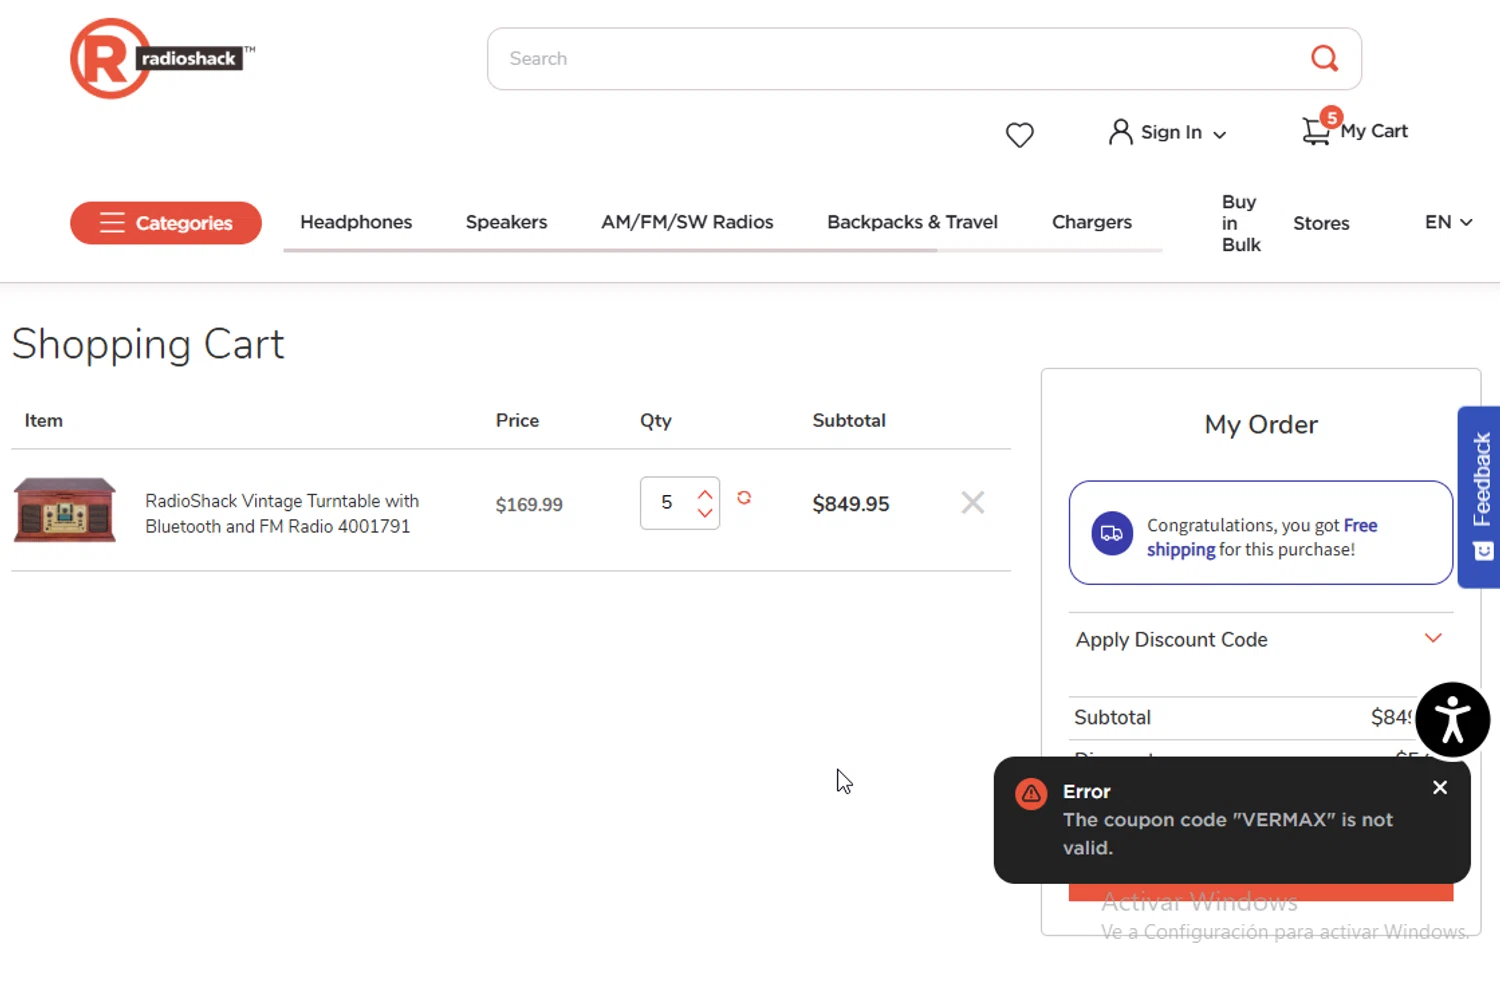1500x987 pixels.
Task: Open the Categories menu button
Action: 166,223
